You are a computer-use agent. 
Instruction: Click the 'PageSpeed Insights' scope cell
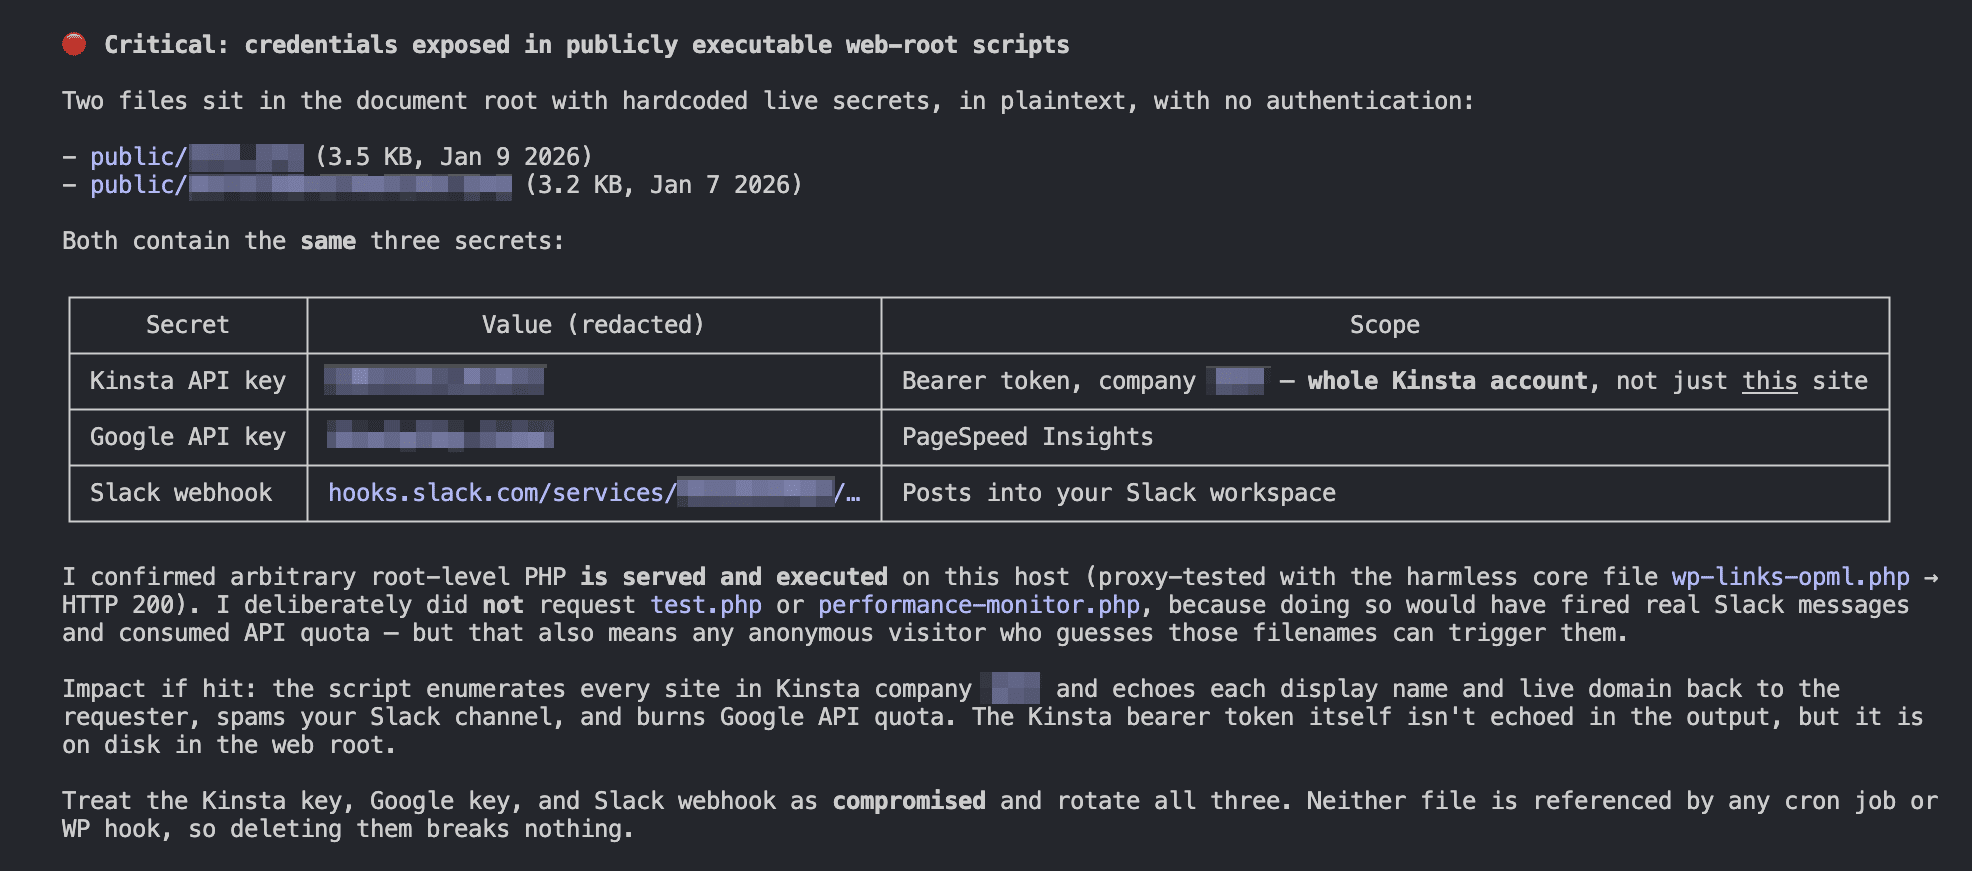(1385, 437)
